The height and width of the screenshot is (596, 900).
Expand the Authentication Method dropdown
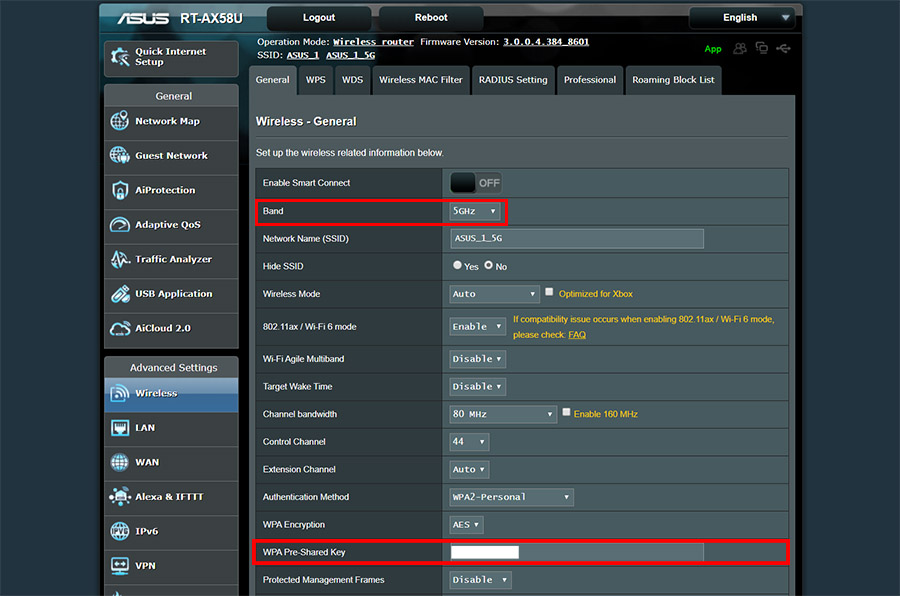point(511,497)
